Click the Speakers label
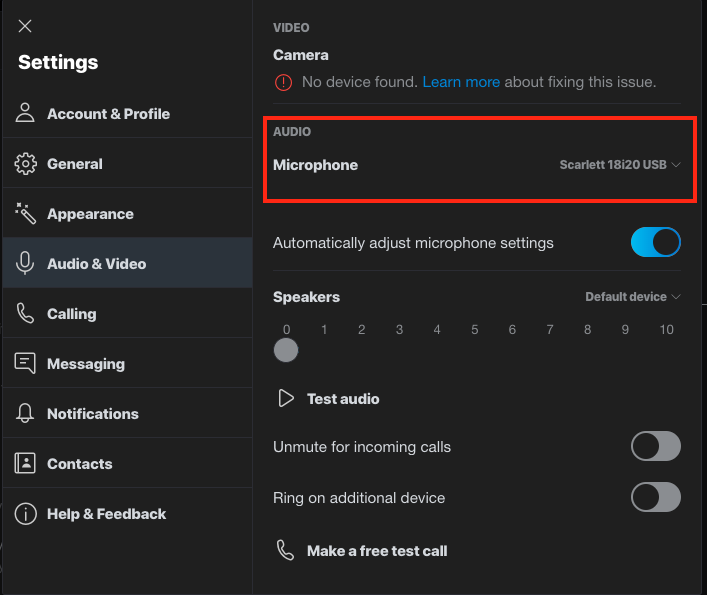707x595 pixels. tap(306, 297)
